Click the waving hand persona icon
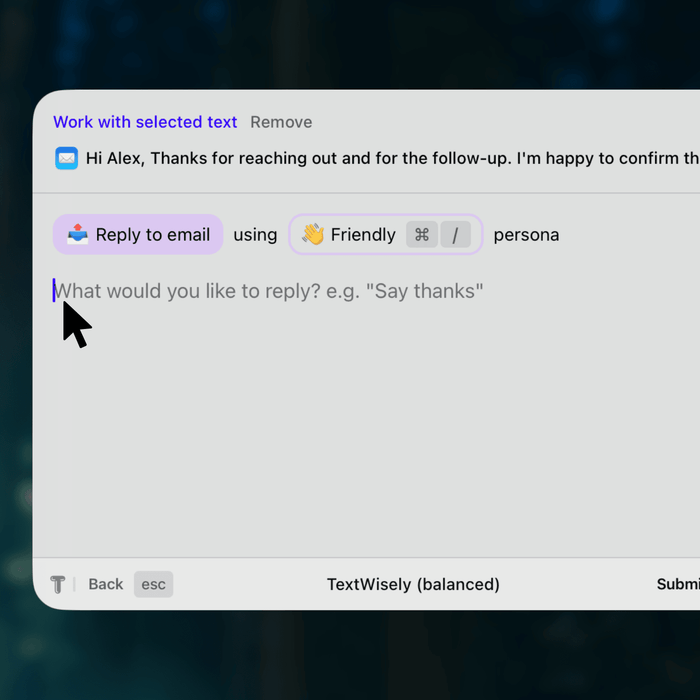700x700 pixels. coord(313,234)
